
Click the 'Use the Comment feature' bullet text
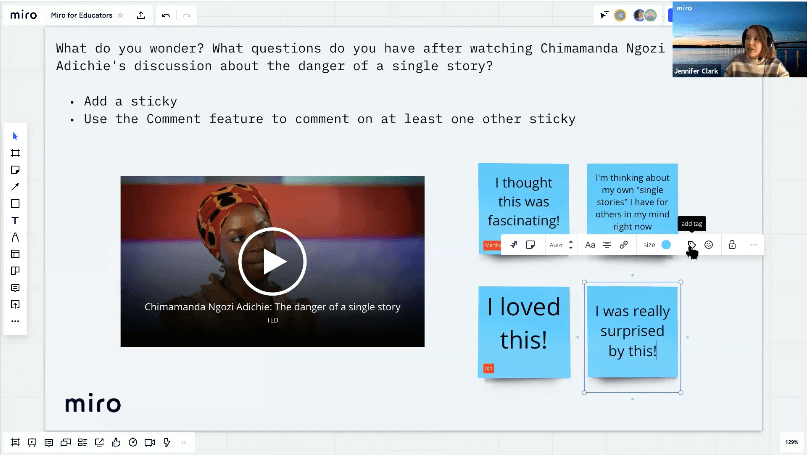point(329,119)
